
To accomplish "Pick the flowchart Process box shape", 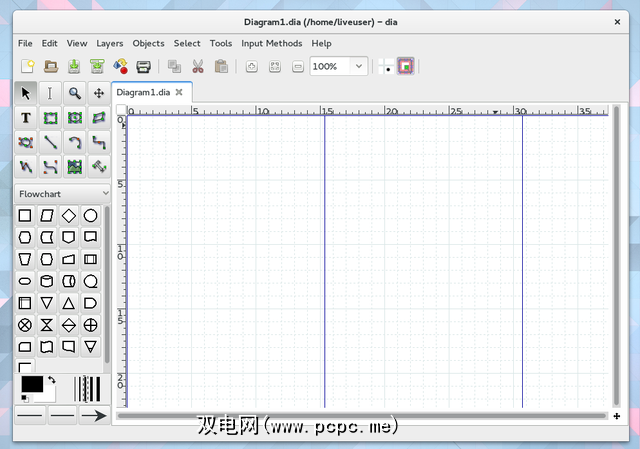I will point(25,216).
